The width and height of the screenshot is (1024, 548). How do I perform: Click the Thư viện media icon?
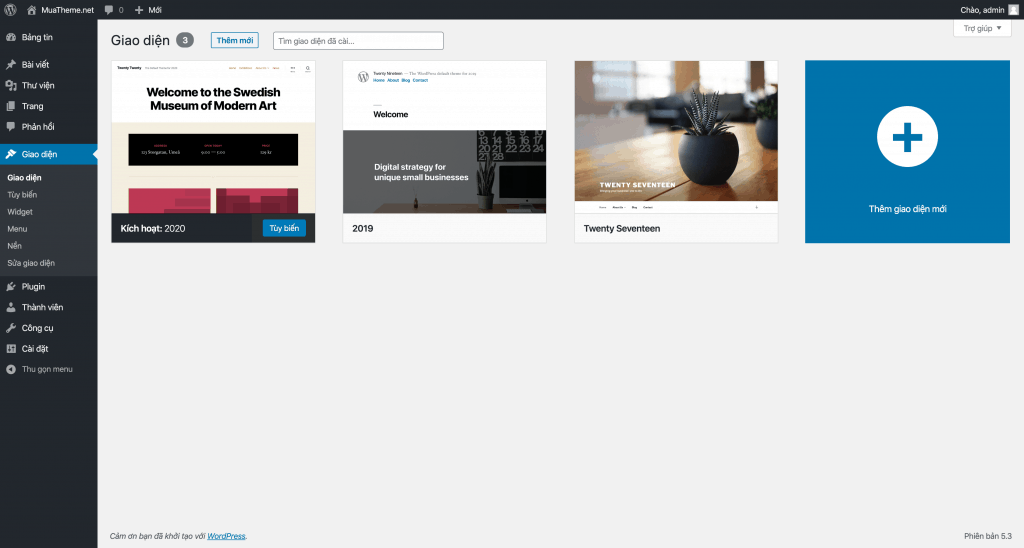point(11,86)
